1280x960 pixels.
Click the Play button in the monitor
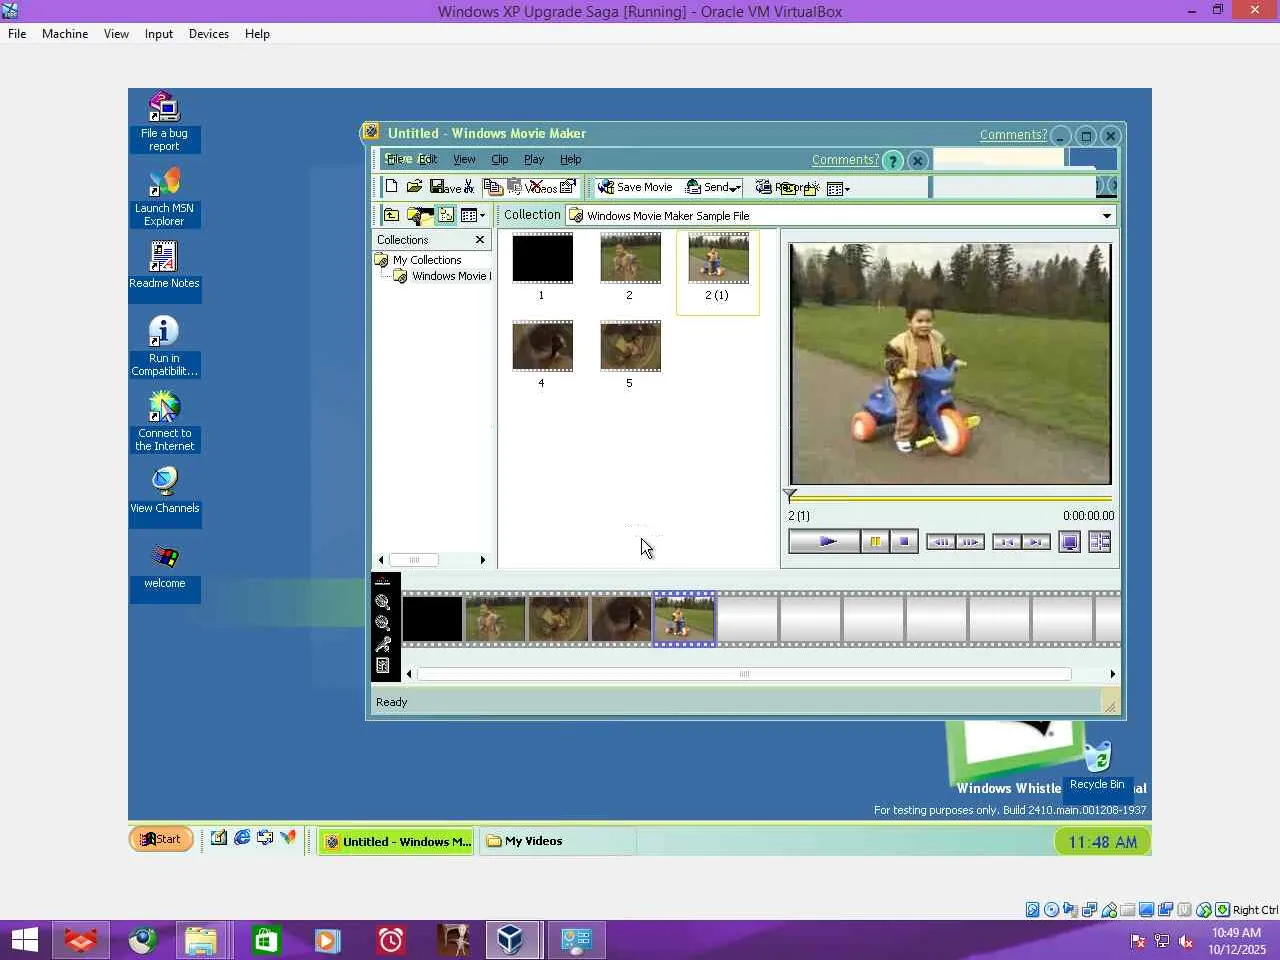click(x=824, y=542)
